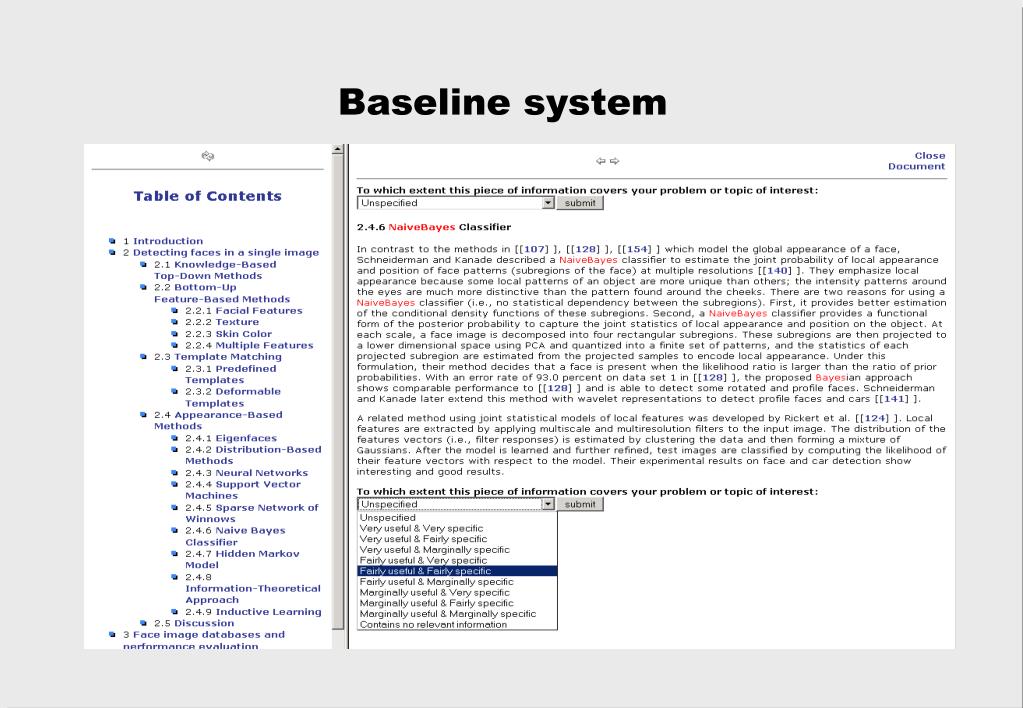Open '2.2 Bottom-Up Feature-Based Methods' section

(x=222, y=293)
